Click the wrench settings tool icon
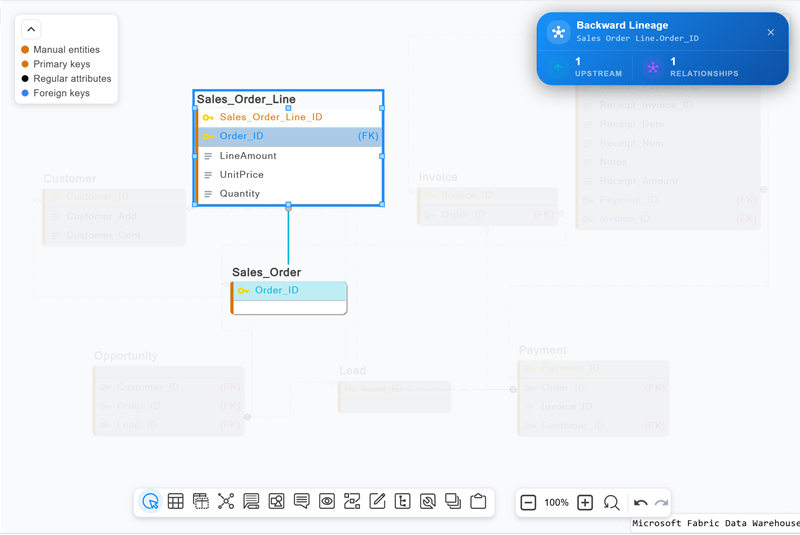 (x=428, y=502)
